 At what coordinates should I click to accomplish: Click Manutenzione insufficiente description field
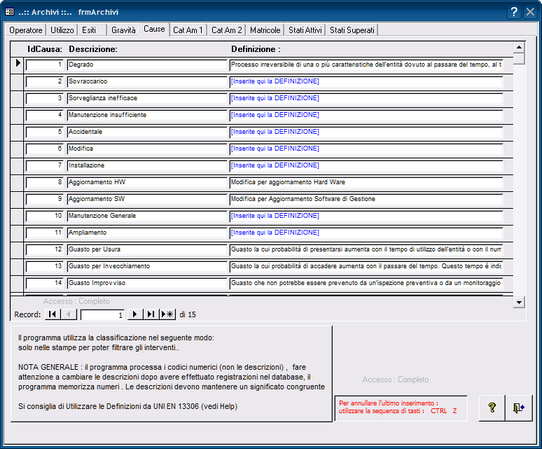pos(147,115)
